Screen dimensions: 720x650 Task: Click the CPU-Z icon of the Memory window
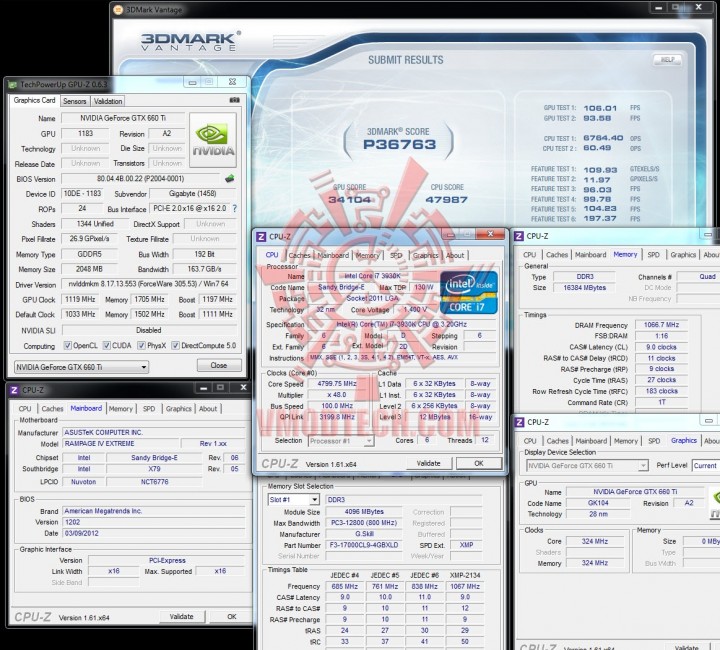click(519, 236)
